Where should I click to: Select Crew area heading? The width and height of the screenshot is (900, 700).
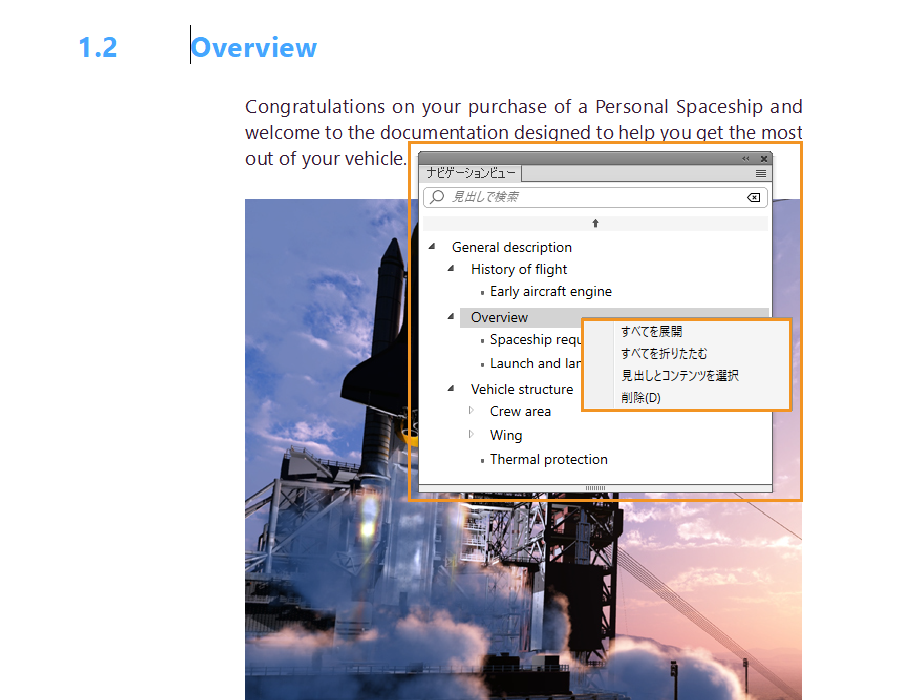click(x=520, y=411)
